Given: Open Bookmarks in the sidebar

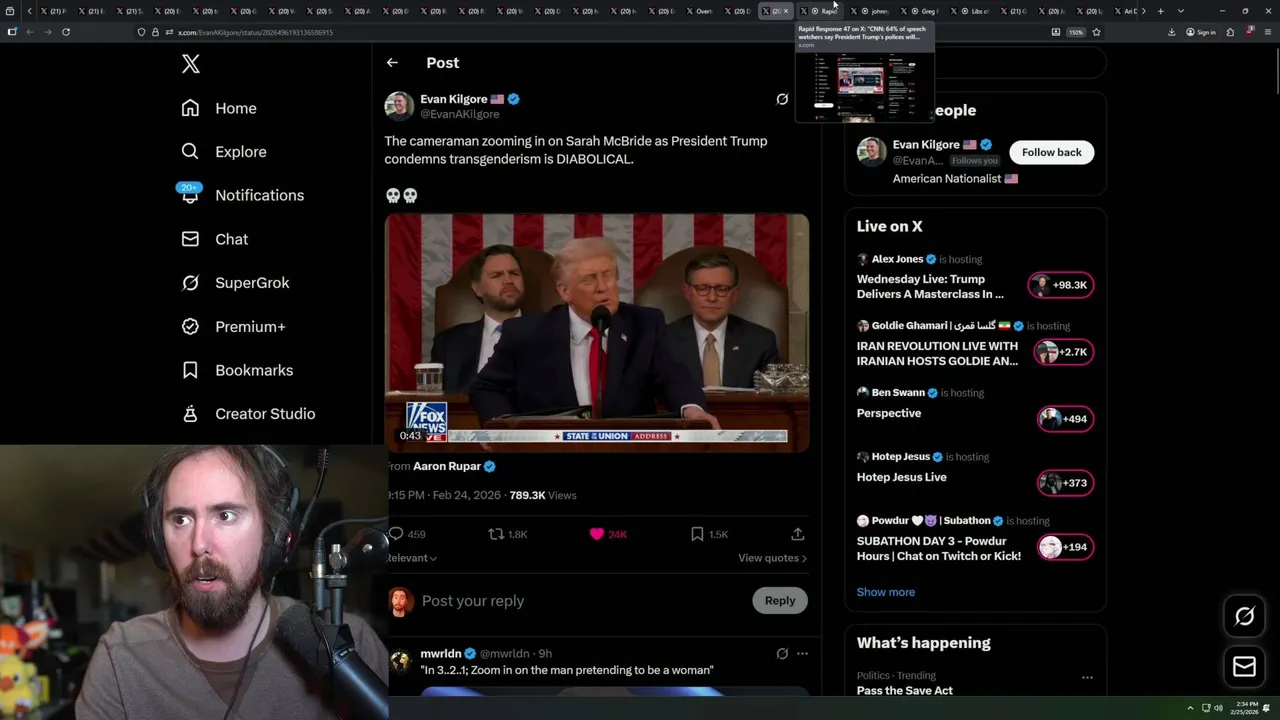Looking at the screenshot, I should point(237,370).
